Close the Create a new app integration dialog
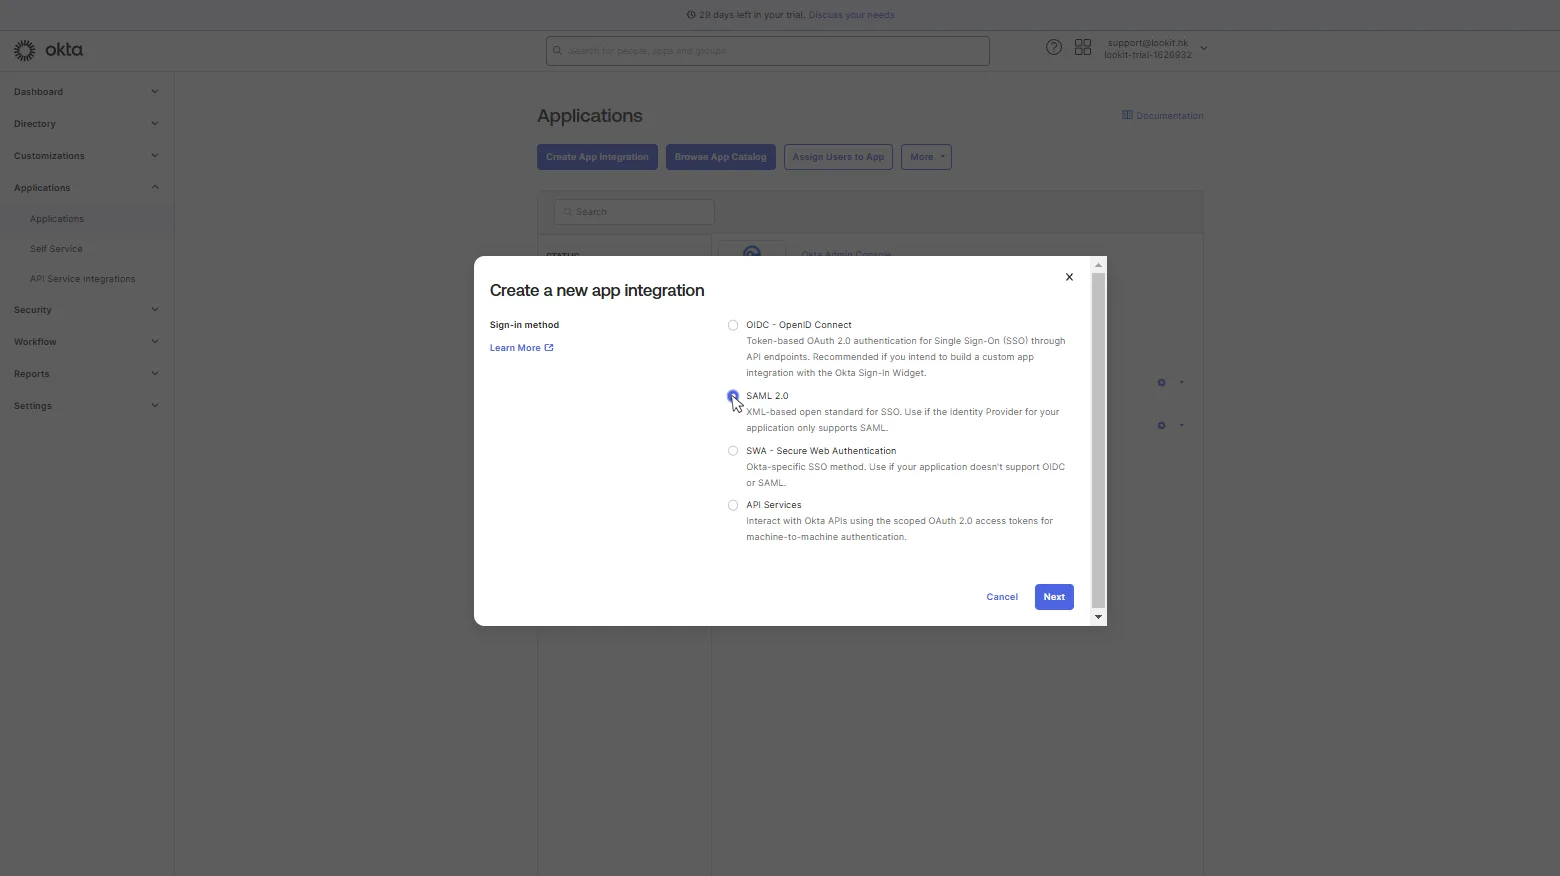The height and width of the screenshot is (876, 1560). click(x=1069, y=277)
